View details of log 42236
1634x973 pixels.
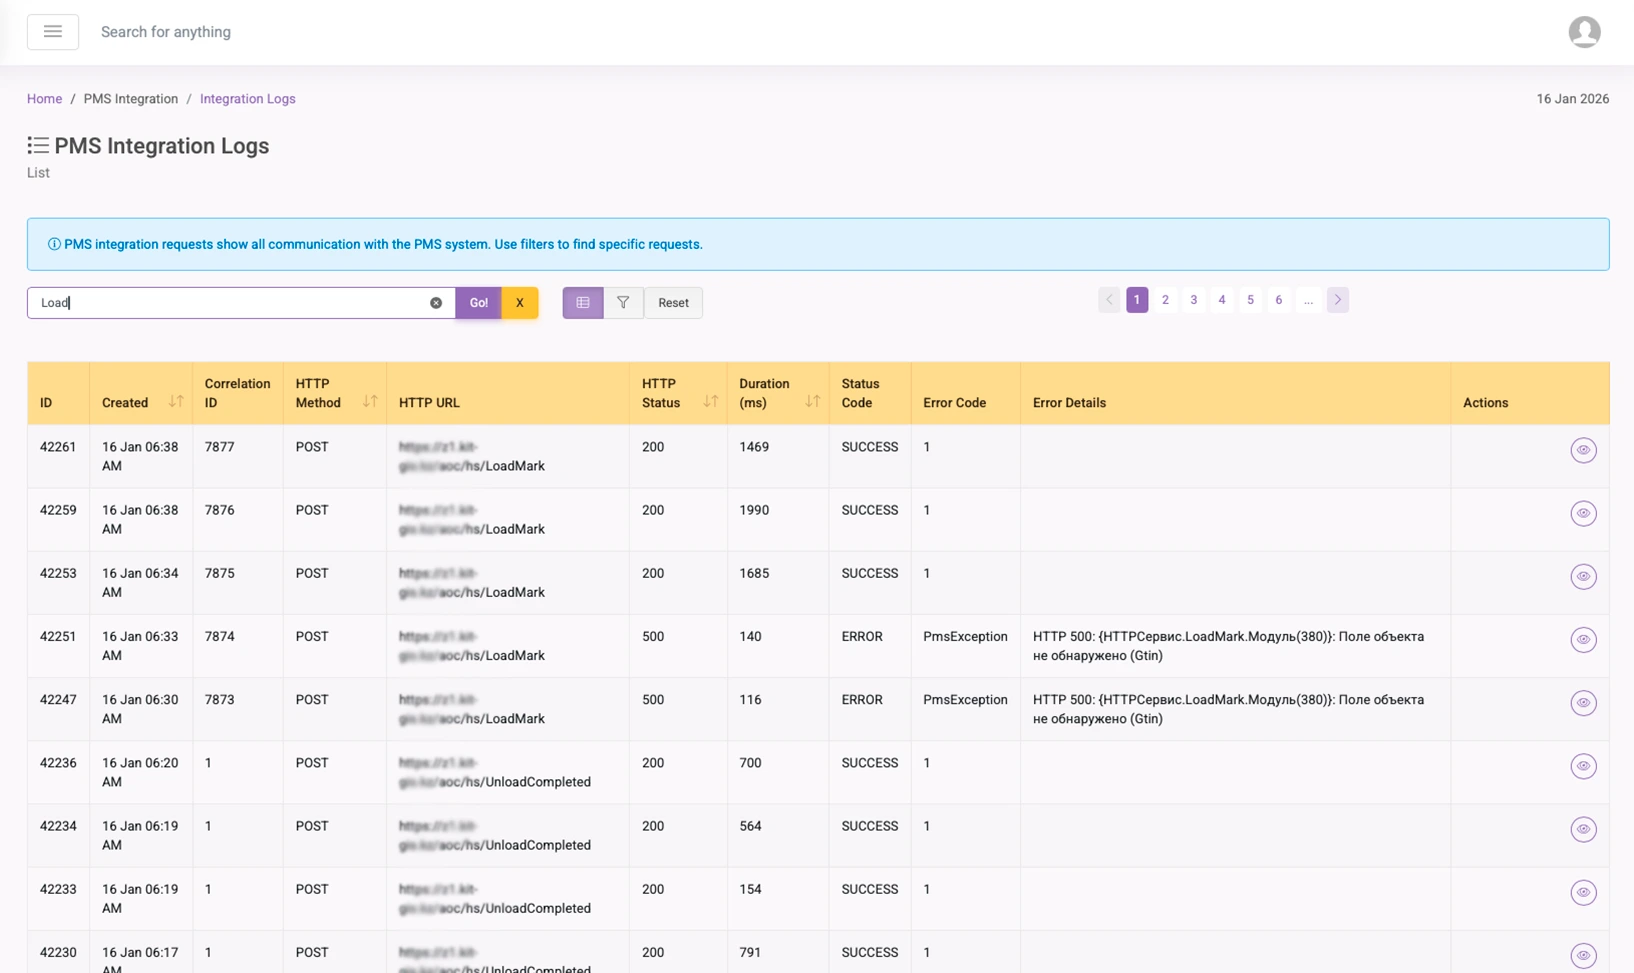(x=1583, y=766)
